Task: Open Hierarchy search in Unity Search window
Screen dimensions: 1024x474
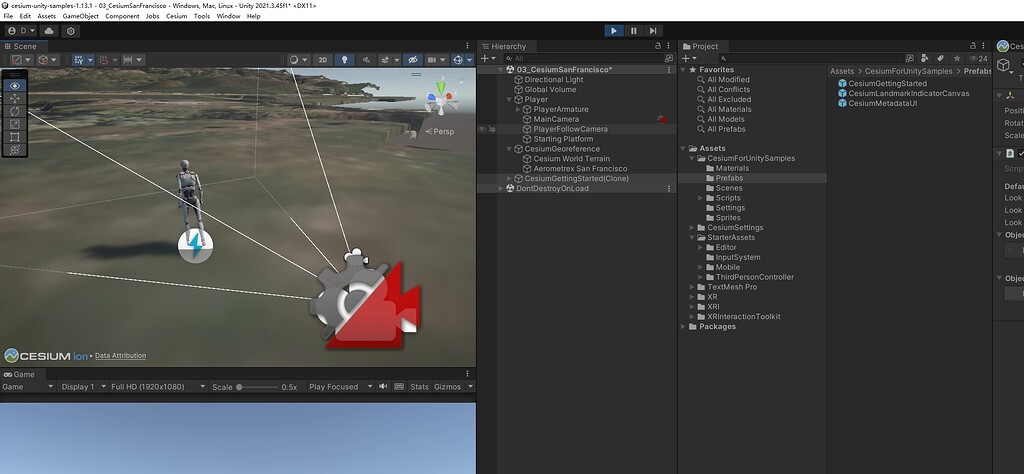Action: coord(668,58)
